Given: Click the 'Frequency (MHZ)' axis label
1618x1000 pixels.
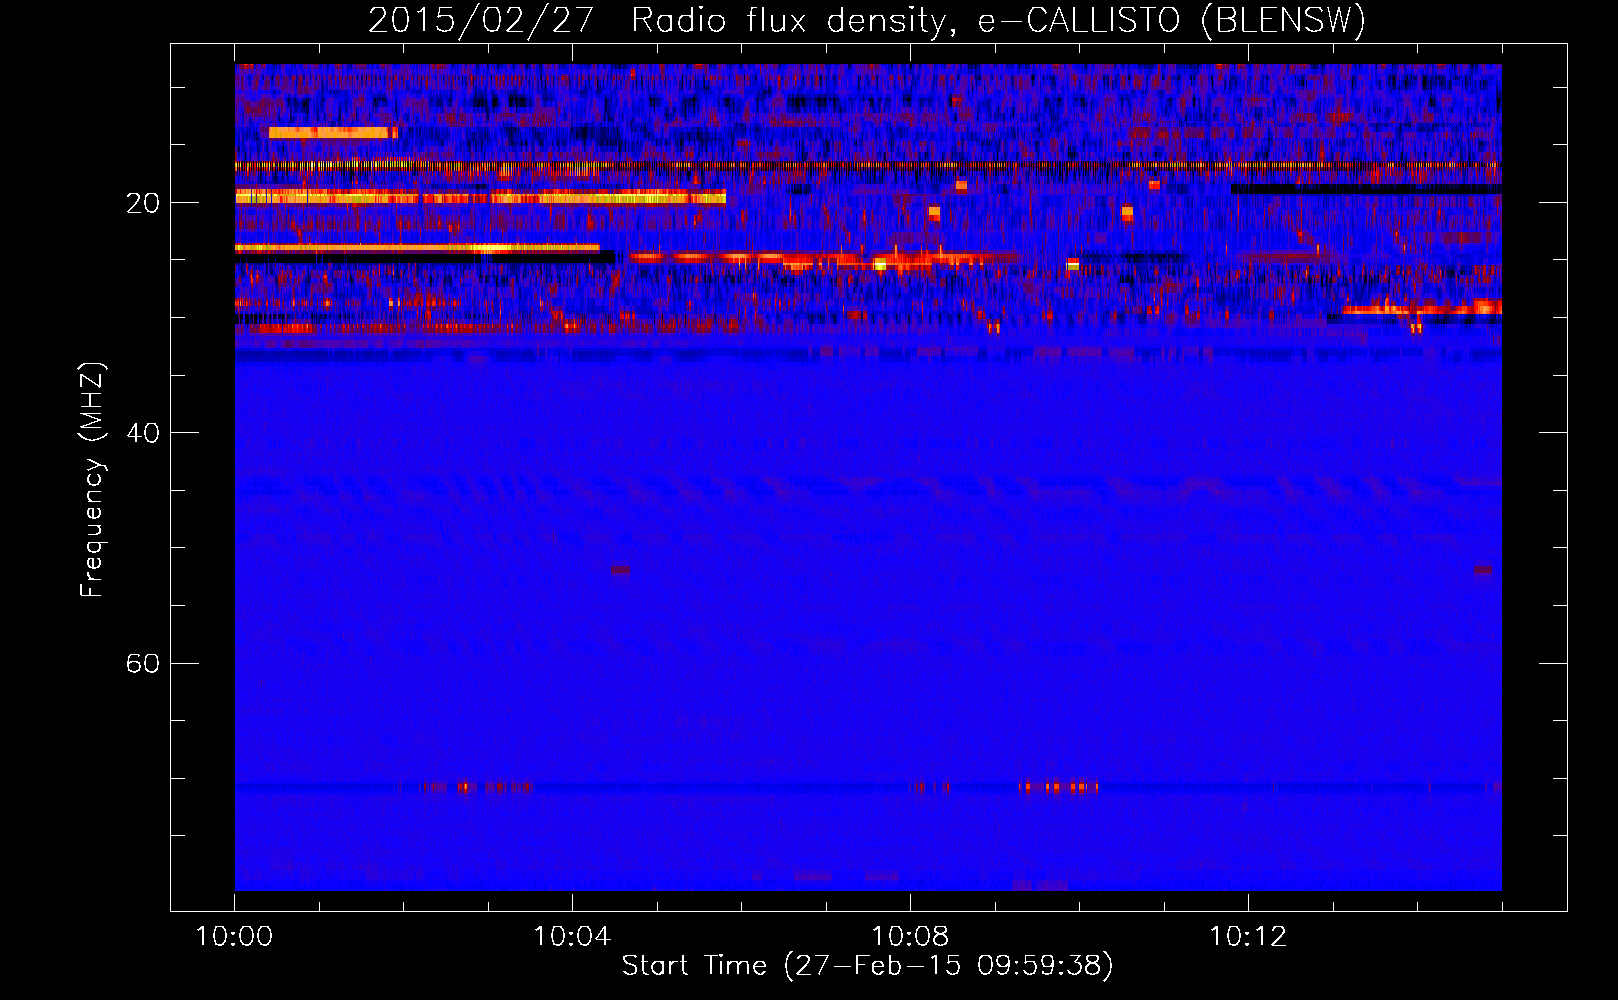Looking at the screenshot, I should [x=92, y=480].
